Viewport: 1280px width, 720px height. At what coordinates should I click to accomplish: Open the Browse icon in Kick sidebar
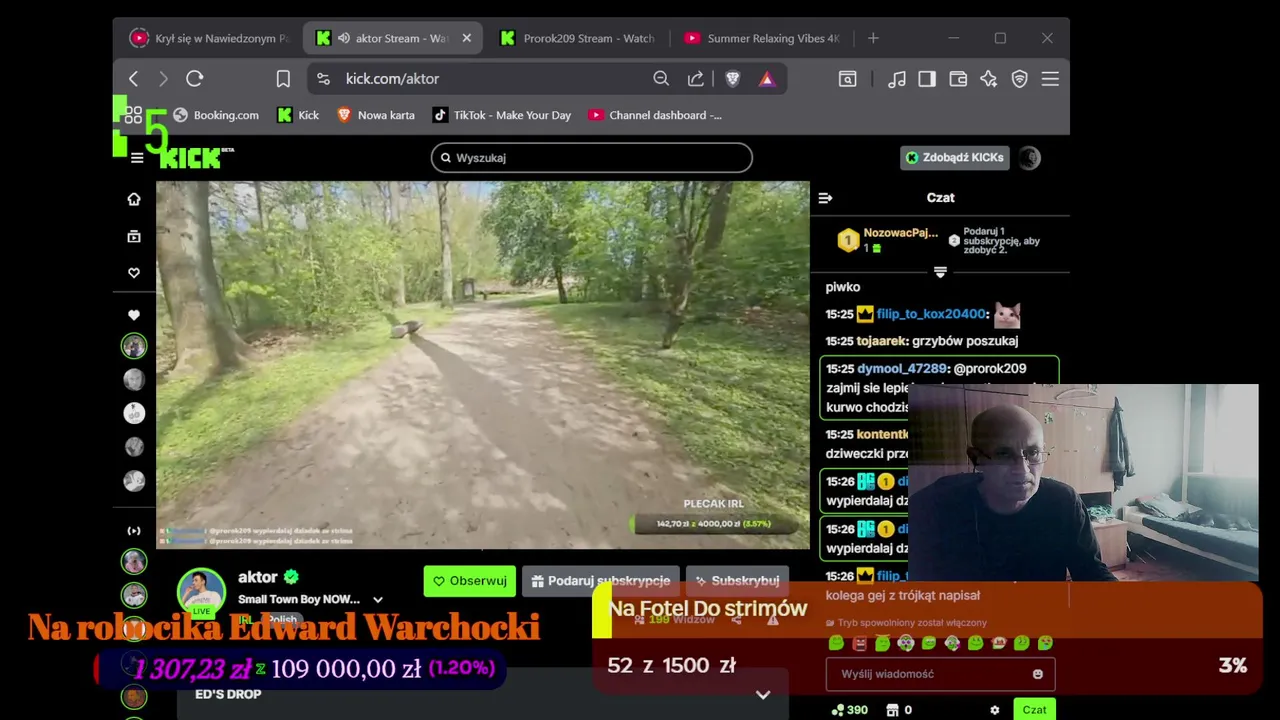point(134,236)
